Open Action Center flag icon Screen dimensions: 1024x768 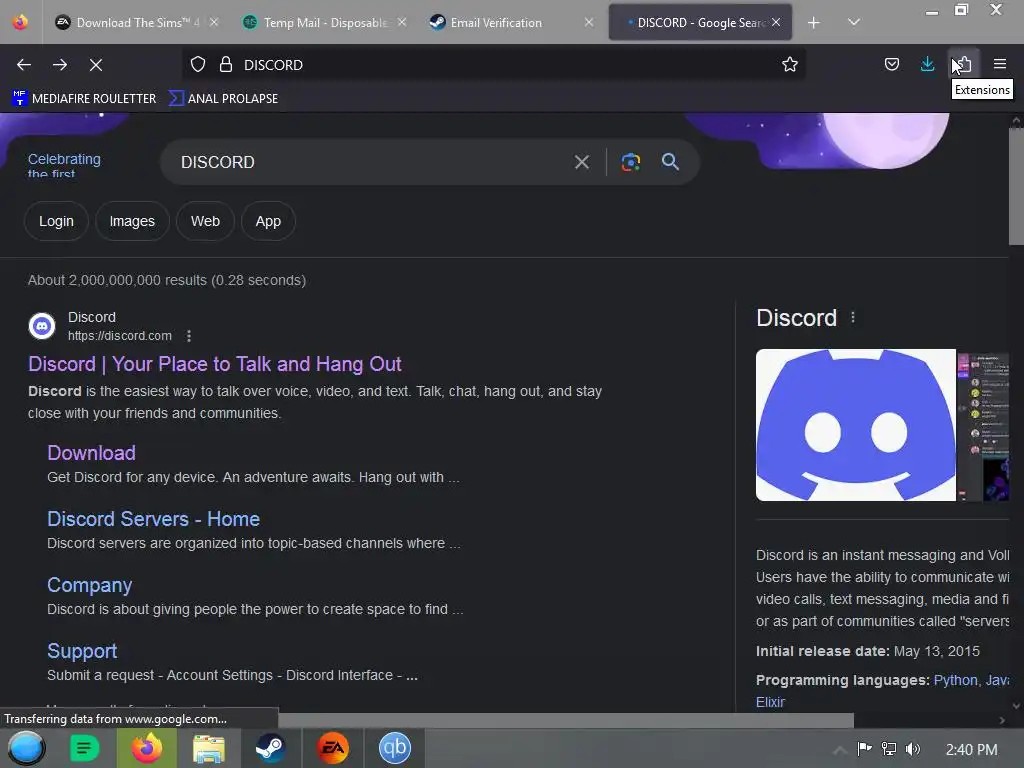[x=865, y=749]
